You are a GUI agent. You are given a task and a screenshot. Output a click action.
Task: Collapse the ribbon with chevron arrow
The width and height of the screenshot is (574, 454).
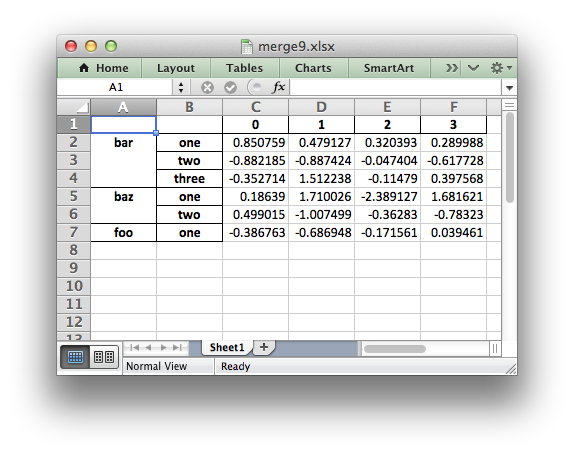473,68
